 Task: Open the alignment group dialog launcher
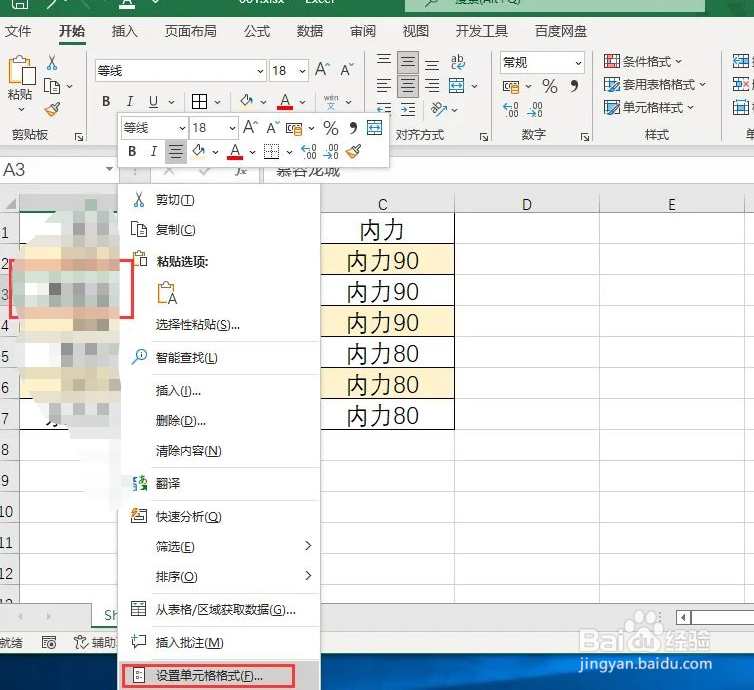click(x=484, y=137)
